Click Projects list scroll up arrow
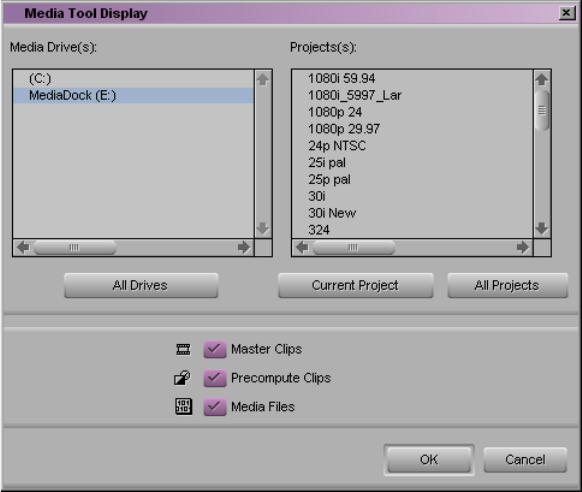This screenshot has height=492, width=582. pos(542,79)
